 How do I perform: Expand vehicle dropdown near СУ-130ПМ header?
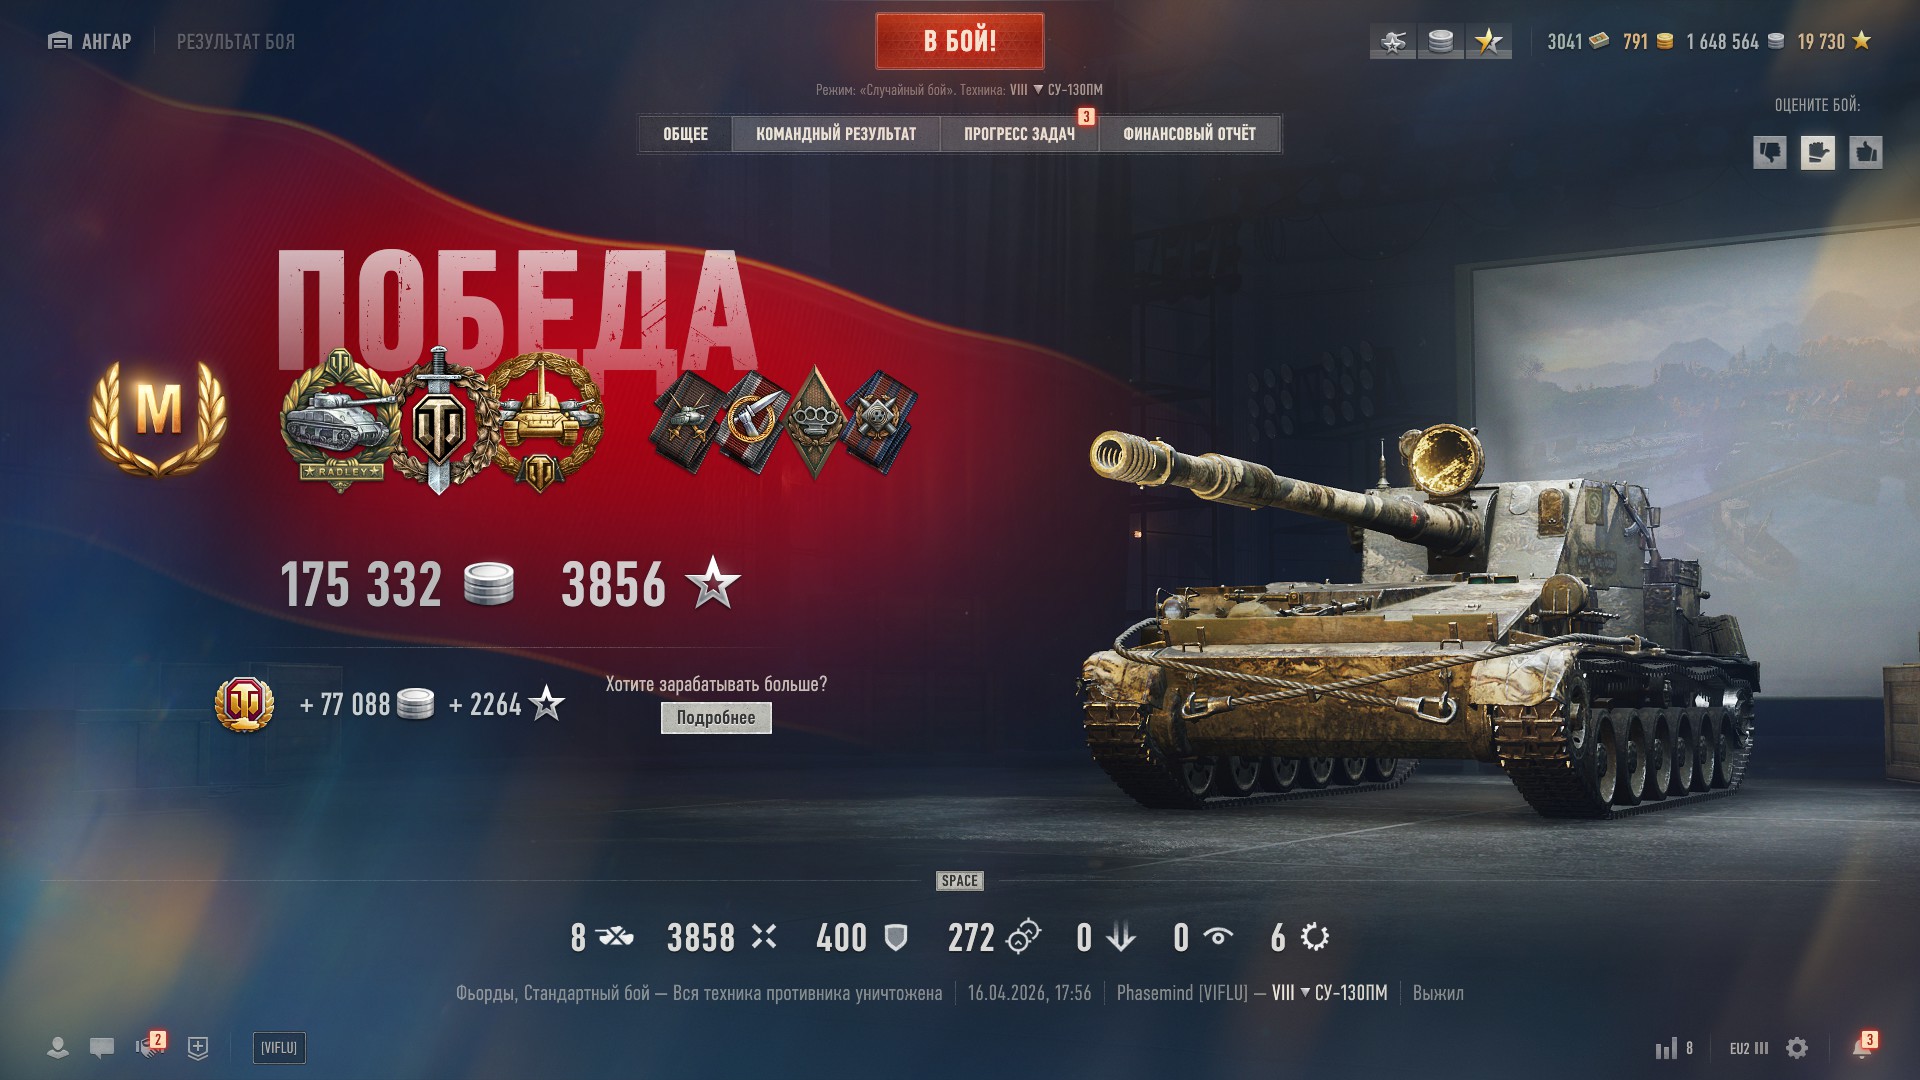1038,90
